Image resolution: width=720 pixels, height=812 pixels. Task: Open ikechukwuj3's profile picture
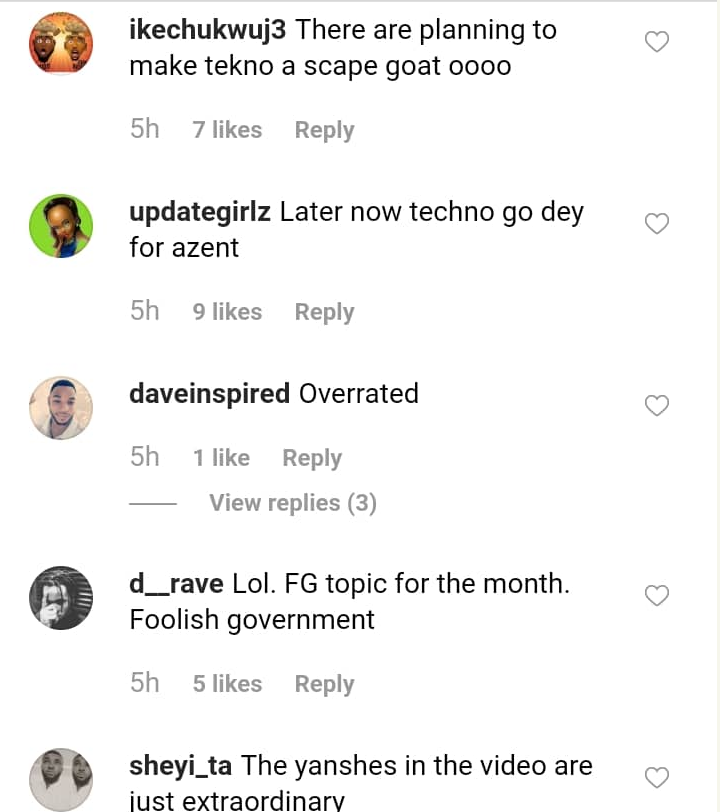point(61,43)
